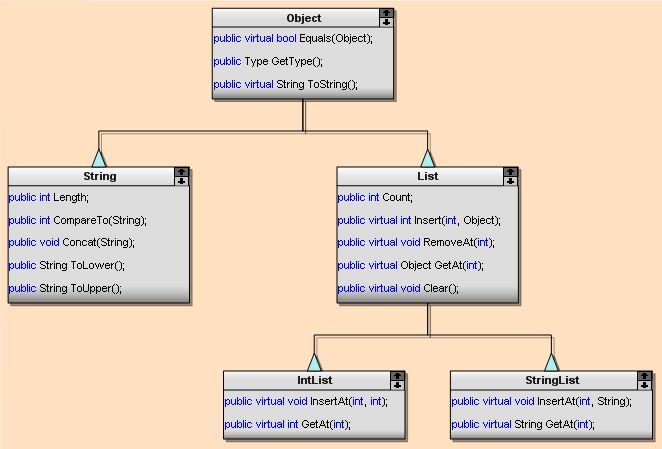Image resolution: width=662 pixels, height=449 pixels.
Task: Select int GetAt(int) in IntList
Action: coord(288,424)
